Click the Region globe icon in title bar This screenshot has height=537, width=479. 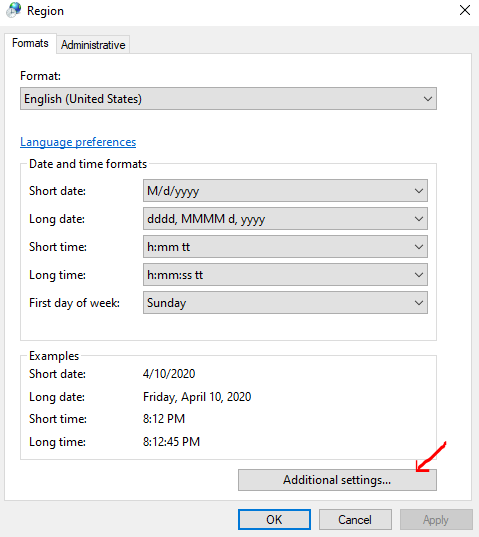[13, 10]
